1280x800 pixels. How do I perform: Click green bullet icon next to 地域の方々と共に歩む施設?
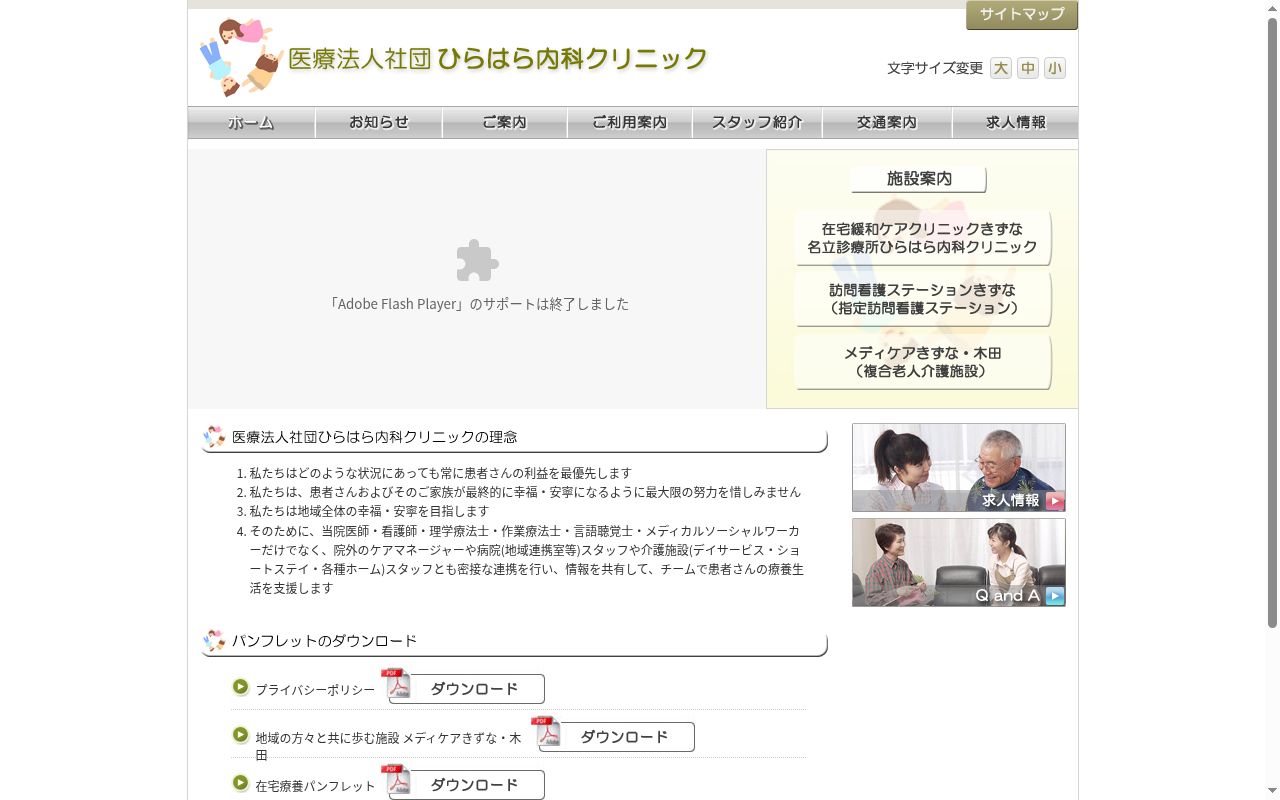(240, 735)
